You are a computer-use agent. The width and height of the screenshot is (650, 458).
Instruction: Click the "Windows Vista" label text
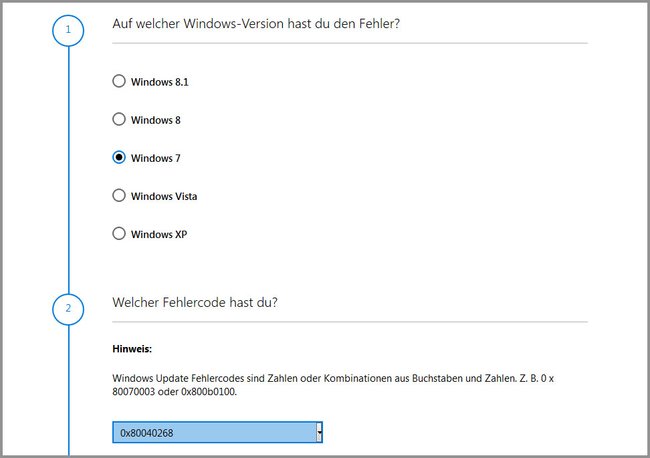click(164, 196)
